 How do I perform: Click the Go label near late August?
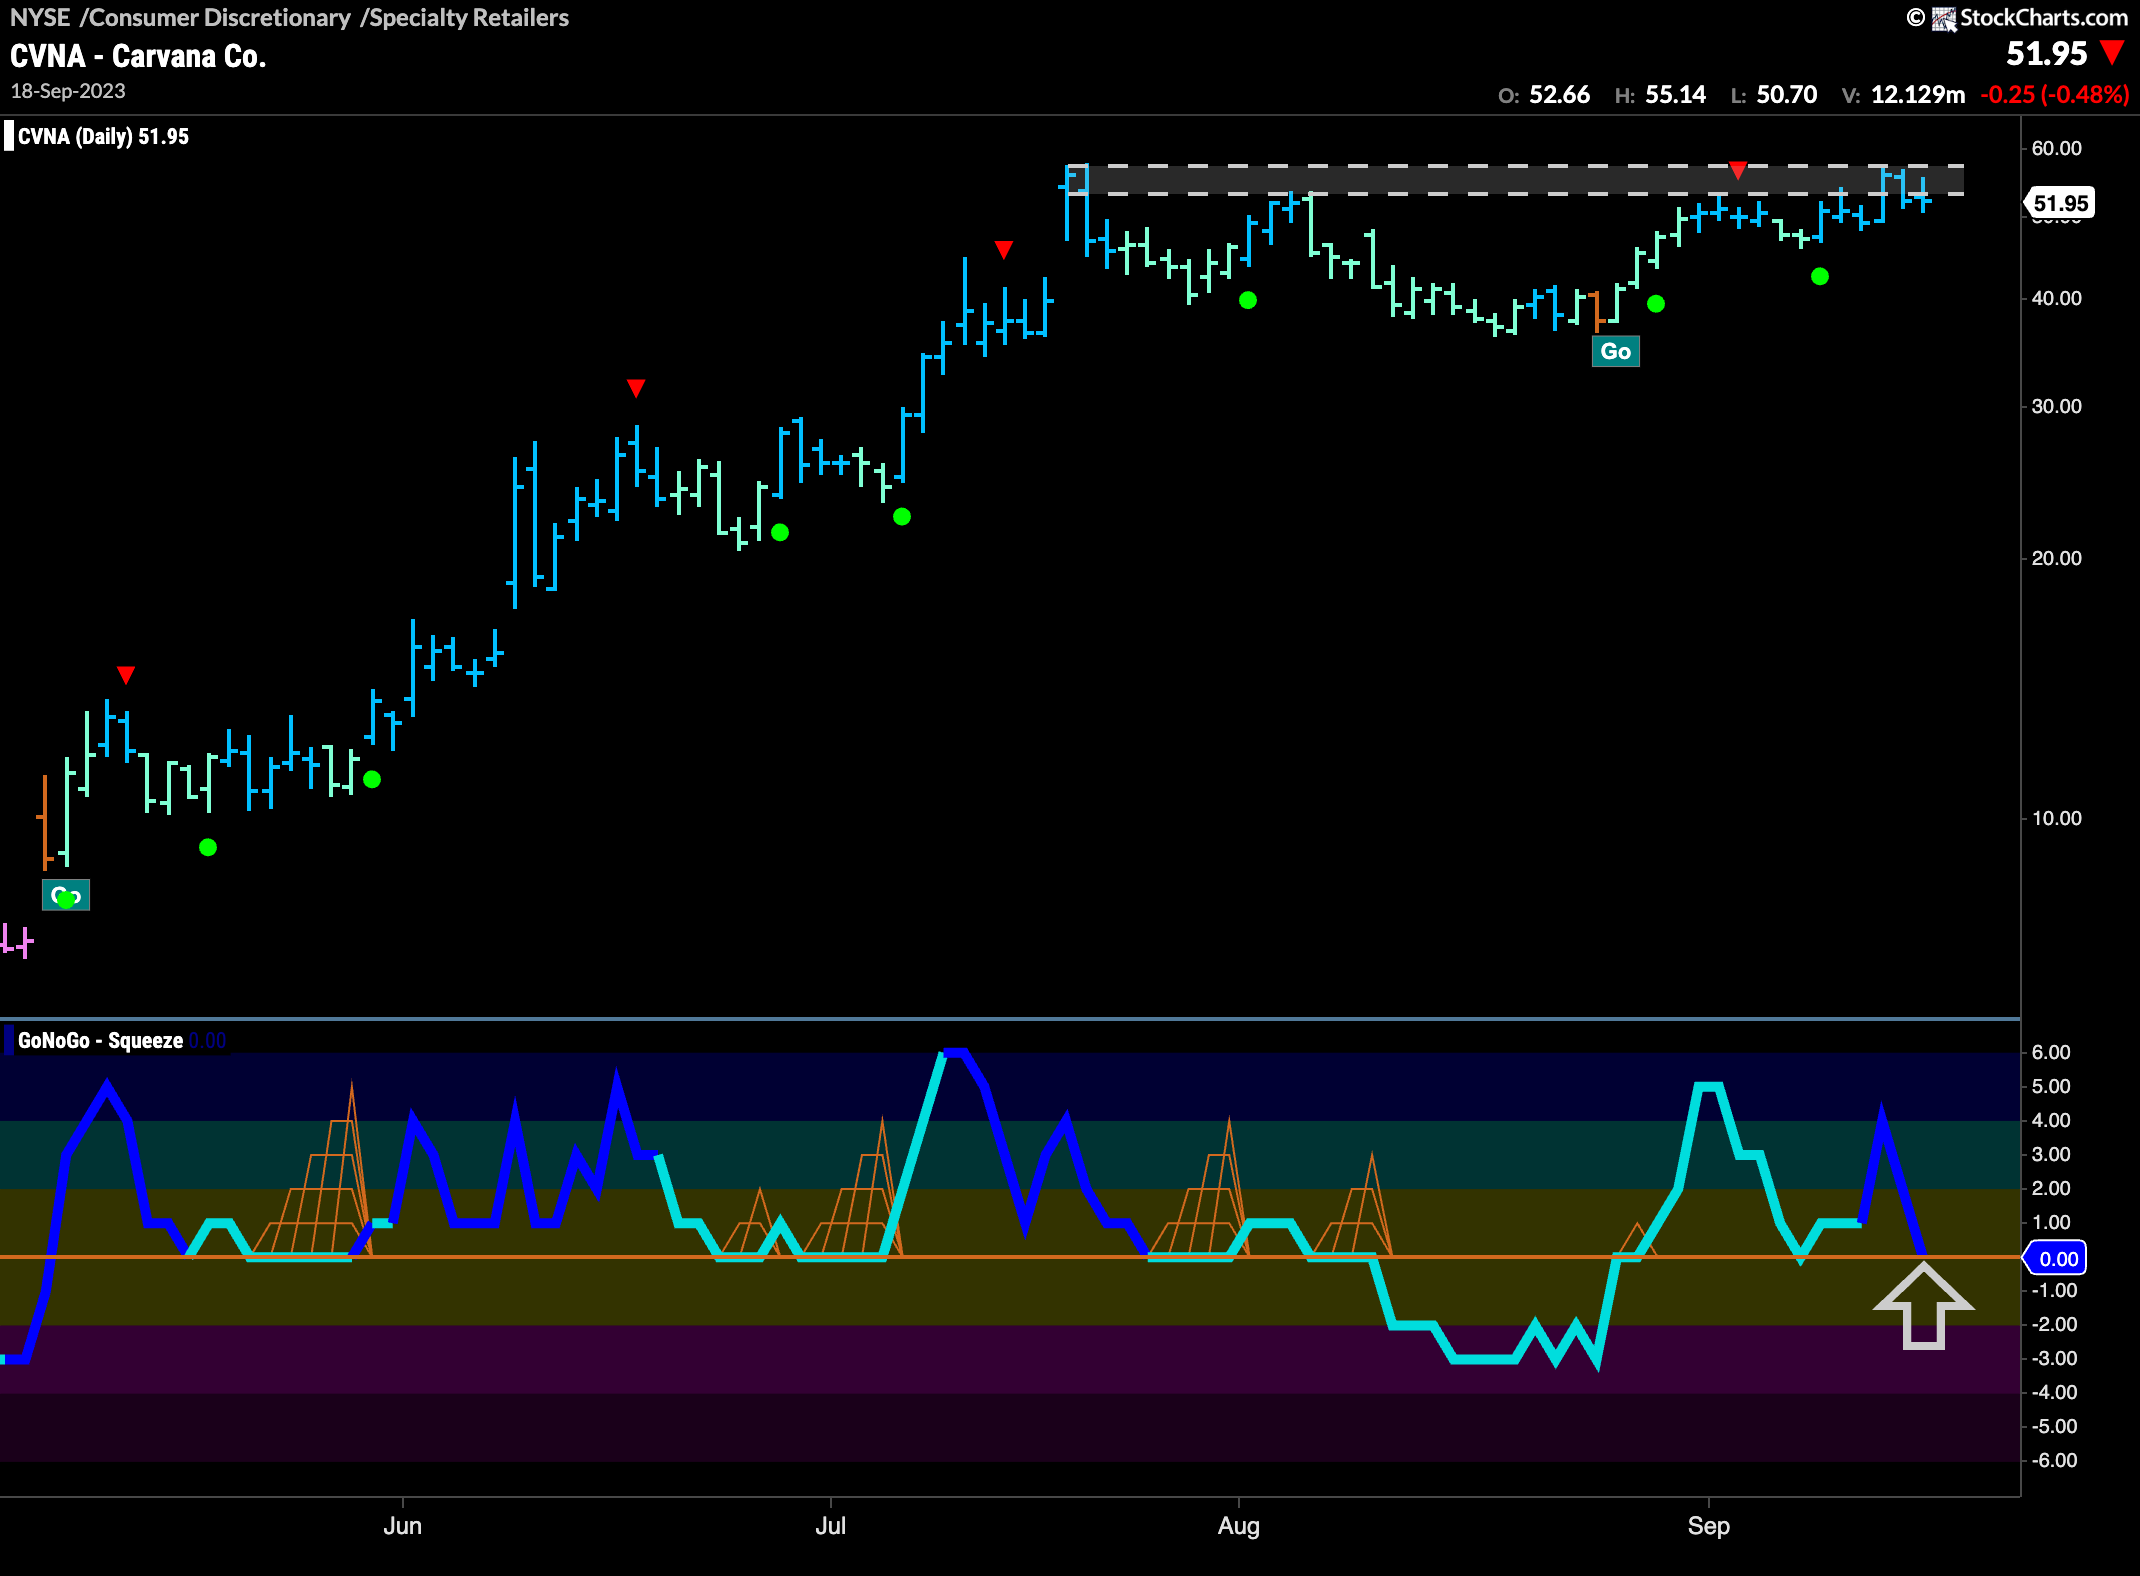[x=1616, y=351]
